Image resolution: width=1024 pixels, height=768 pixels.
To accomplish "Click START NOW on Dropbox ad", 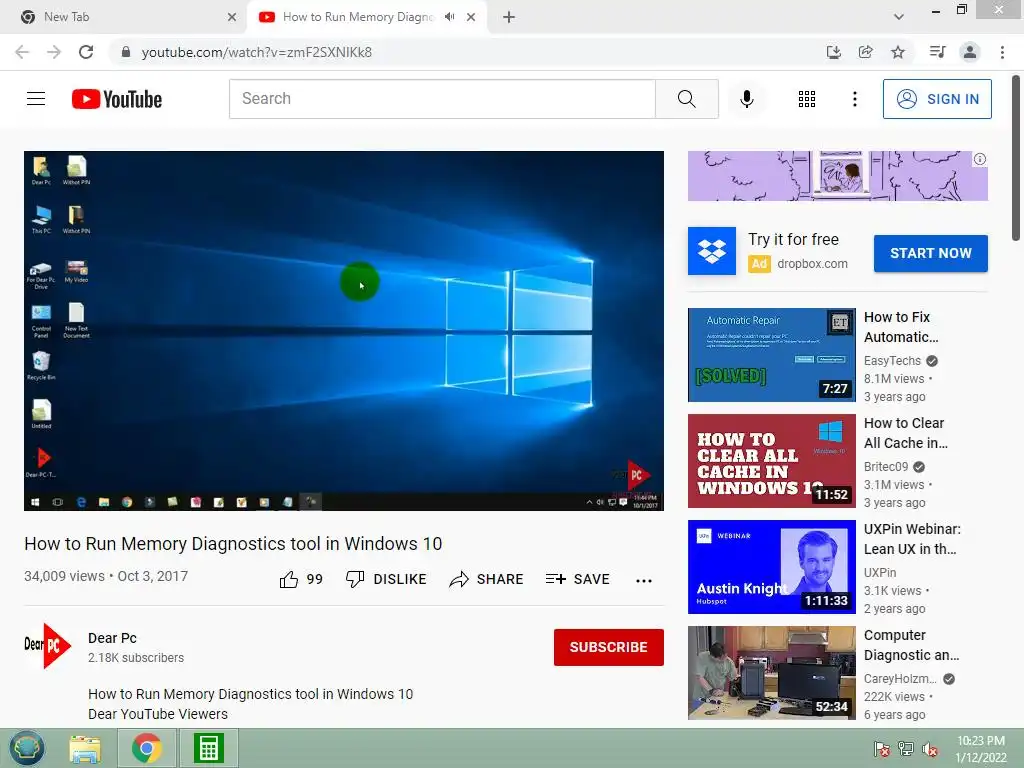I will [x=931, y=253].
